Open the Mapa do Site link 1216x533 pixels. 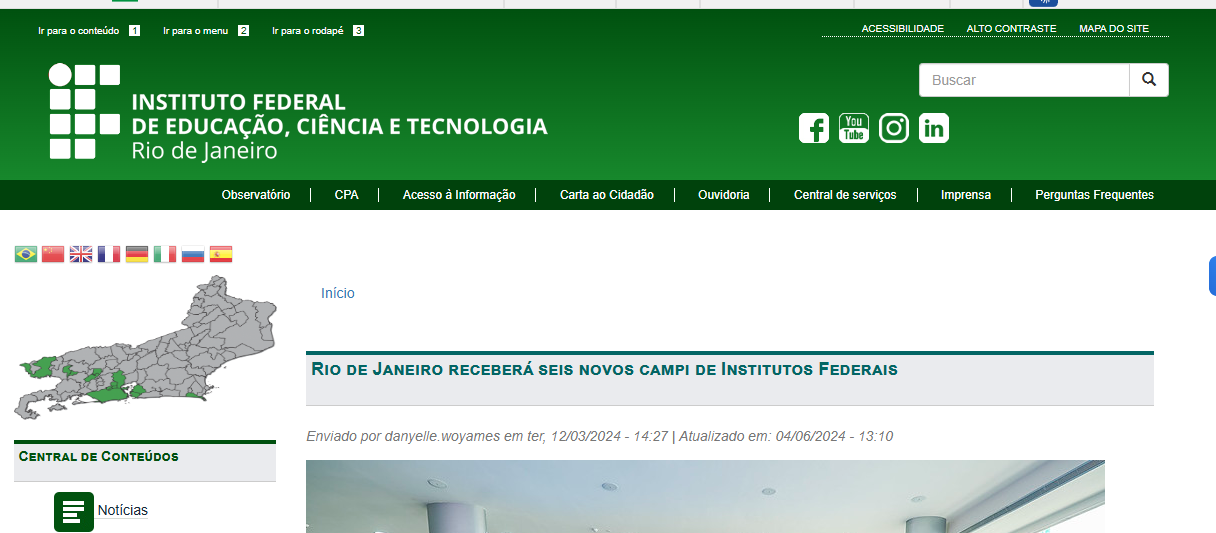point(1114,29)
